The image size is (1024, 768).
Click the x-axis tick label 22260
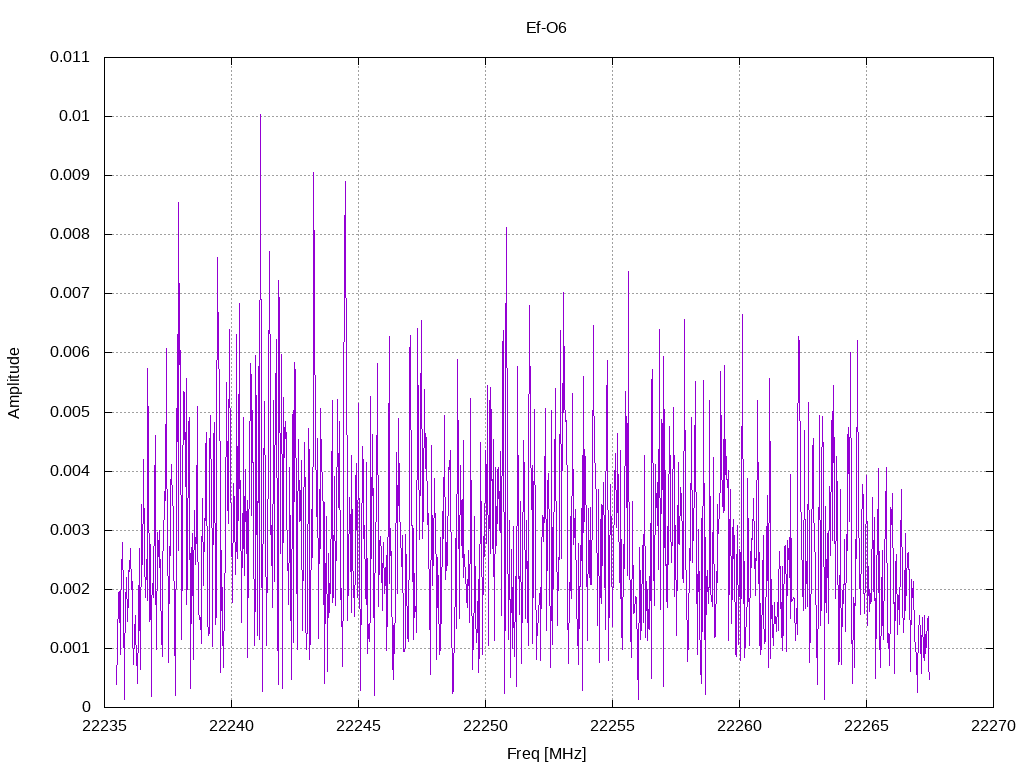739,726
